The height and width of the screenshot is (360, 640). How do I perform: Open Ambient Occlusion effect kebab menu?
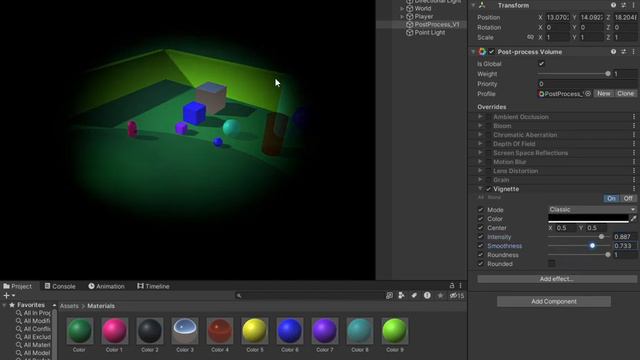[634, 117]
